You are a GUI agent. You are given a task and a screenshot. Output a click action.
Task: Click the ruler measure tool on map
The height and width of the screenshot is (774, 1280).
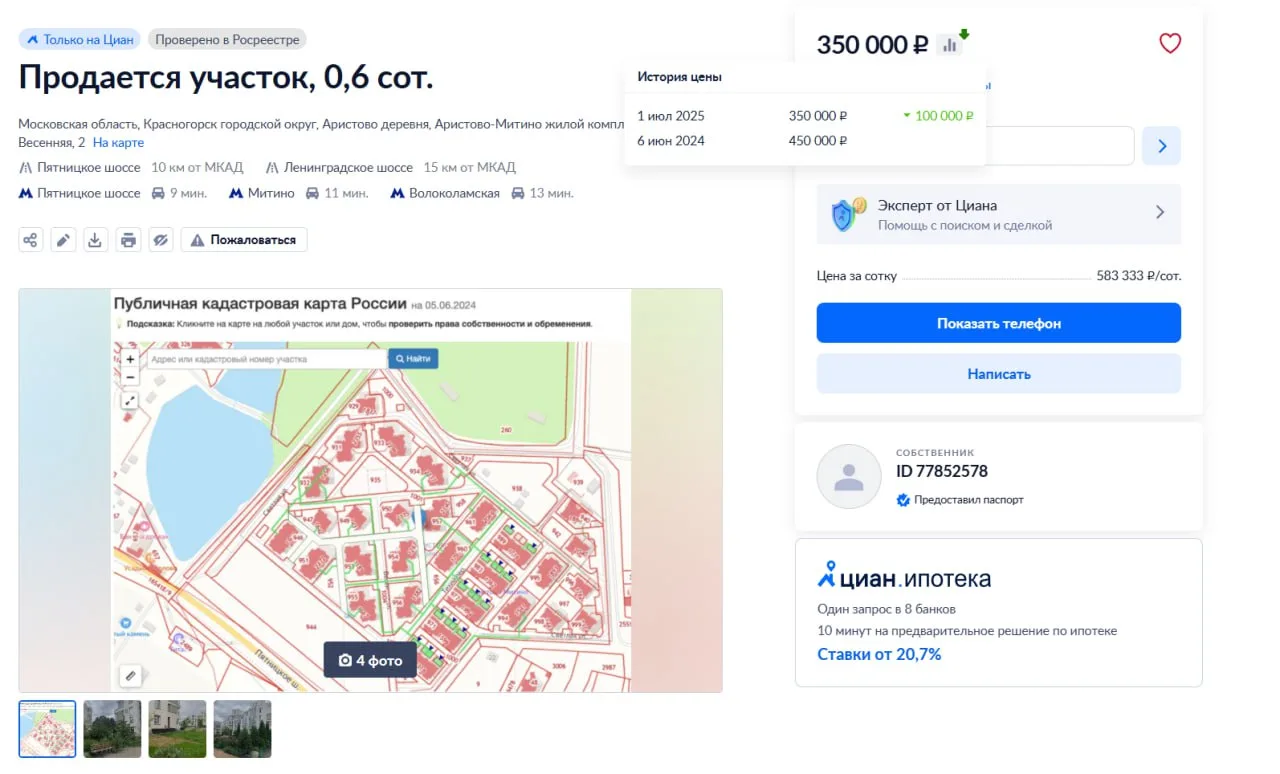[130, 676]
